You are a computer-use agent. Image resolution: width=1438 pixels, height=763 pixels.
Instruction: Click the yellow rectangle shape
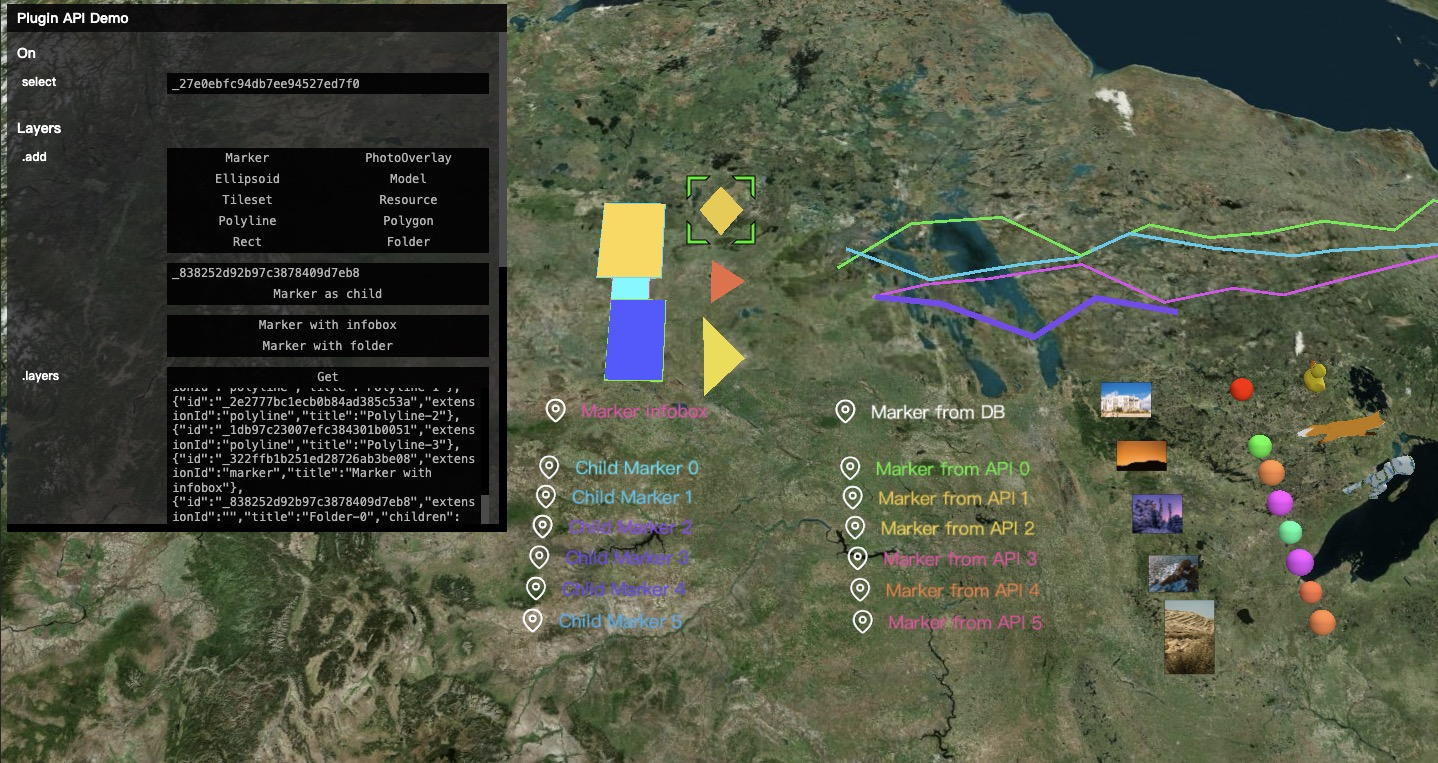click(631, 240)
